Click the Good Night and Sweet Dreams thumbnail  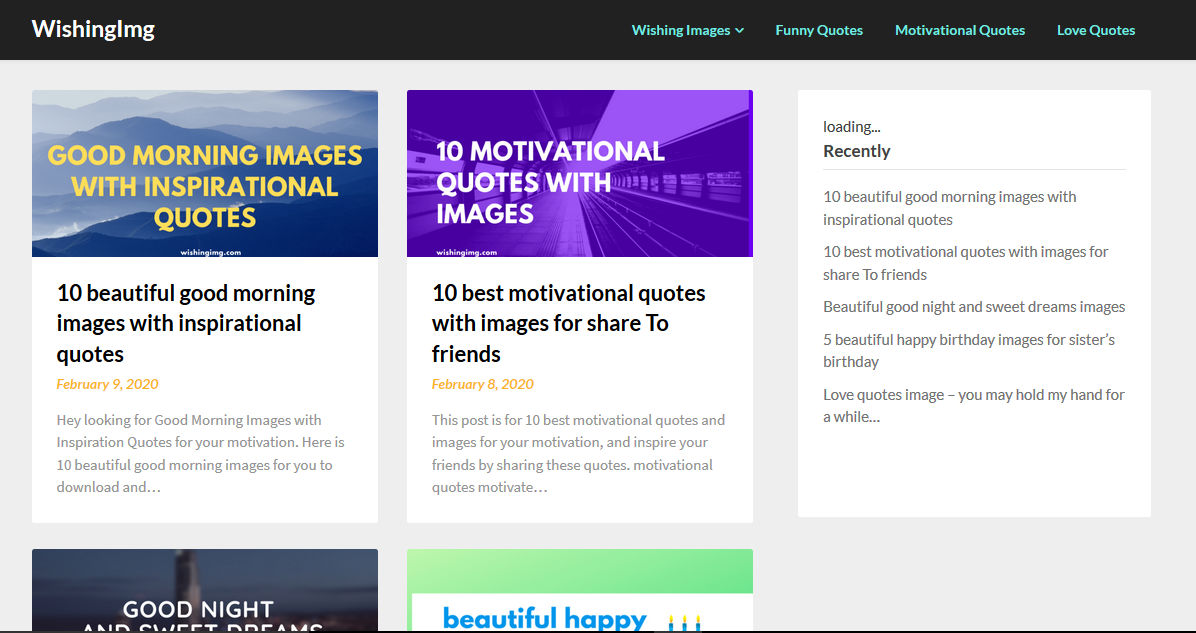(205, 590)
